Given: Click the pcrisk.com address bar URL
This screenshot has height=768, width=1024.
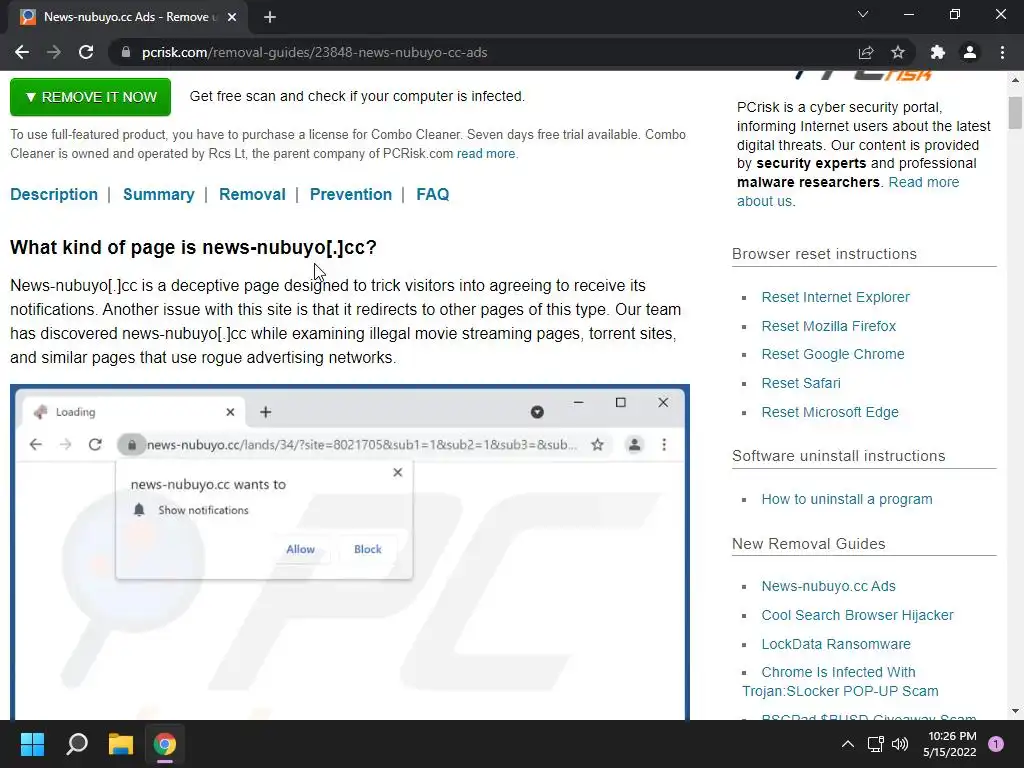Looking at the screenshot, I should (314, 52).
